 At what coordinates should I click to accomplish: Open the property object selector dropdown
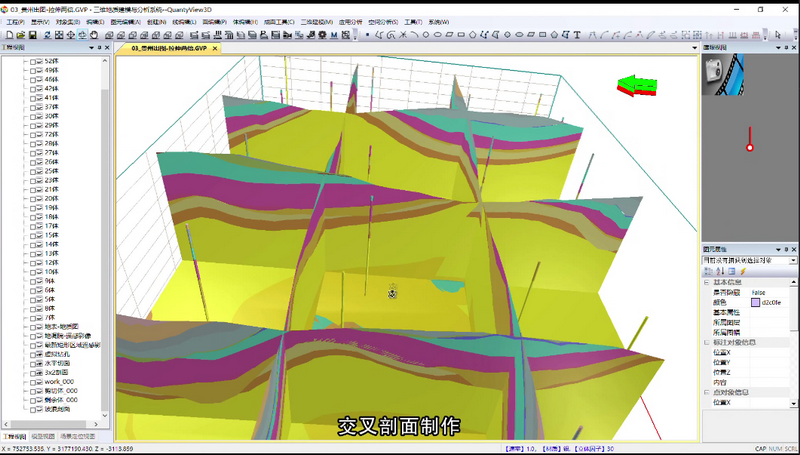tap(795, 260)
